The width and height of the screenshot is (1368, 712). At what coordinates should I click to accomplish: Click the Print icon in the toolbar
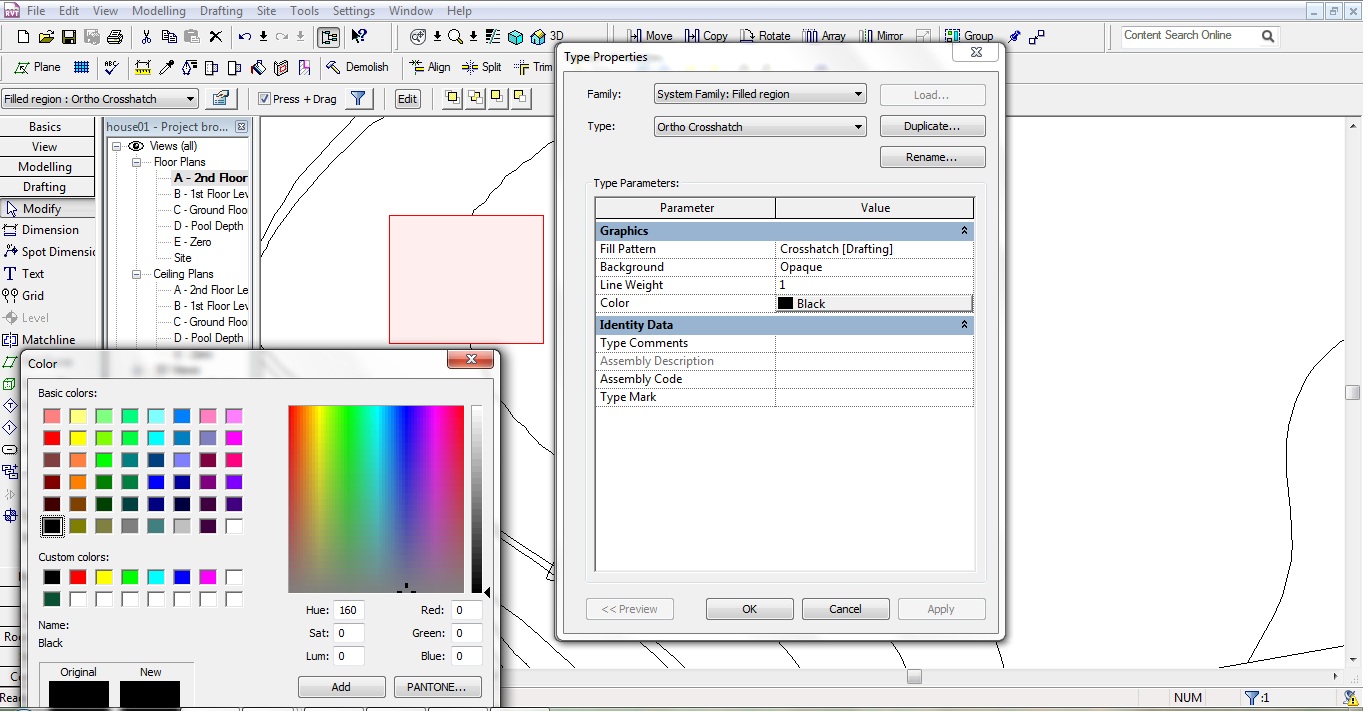(115, 37)
